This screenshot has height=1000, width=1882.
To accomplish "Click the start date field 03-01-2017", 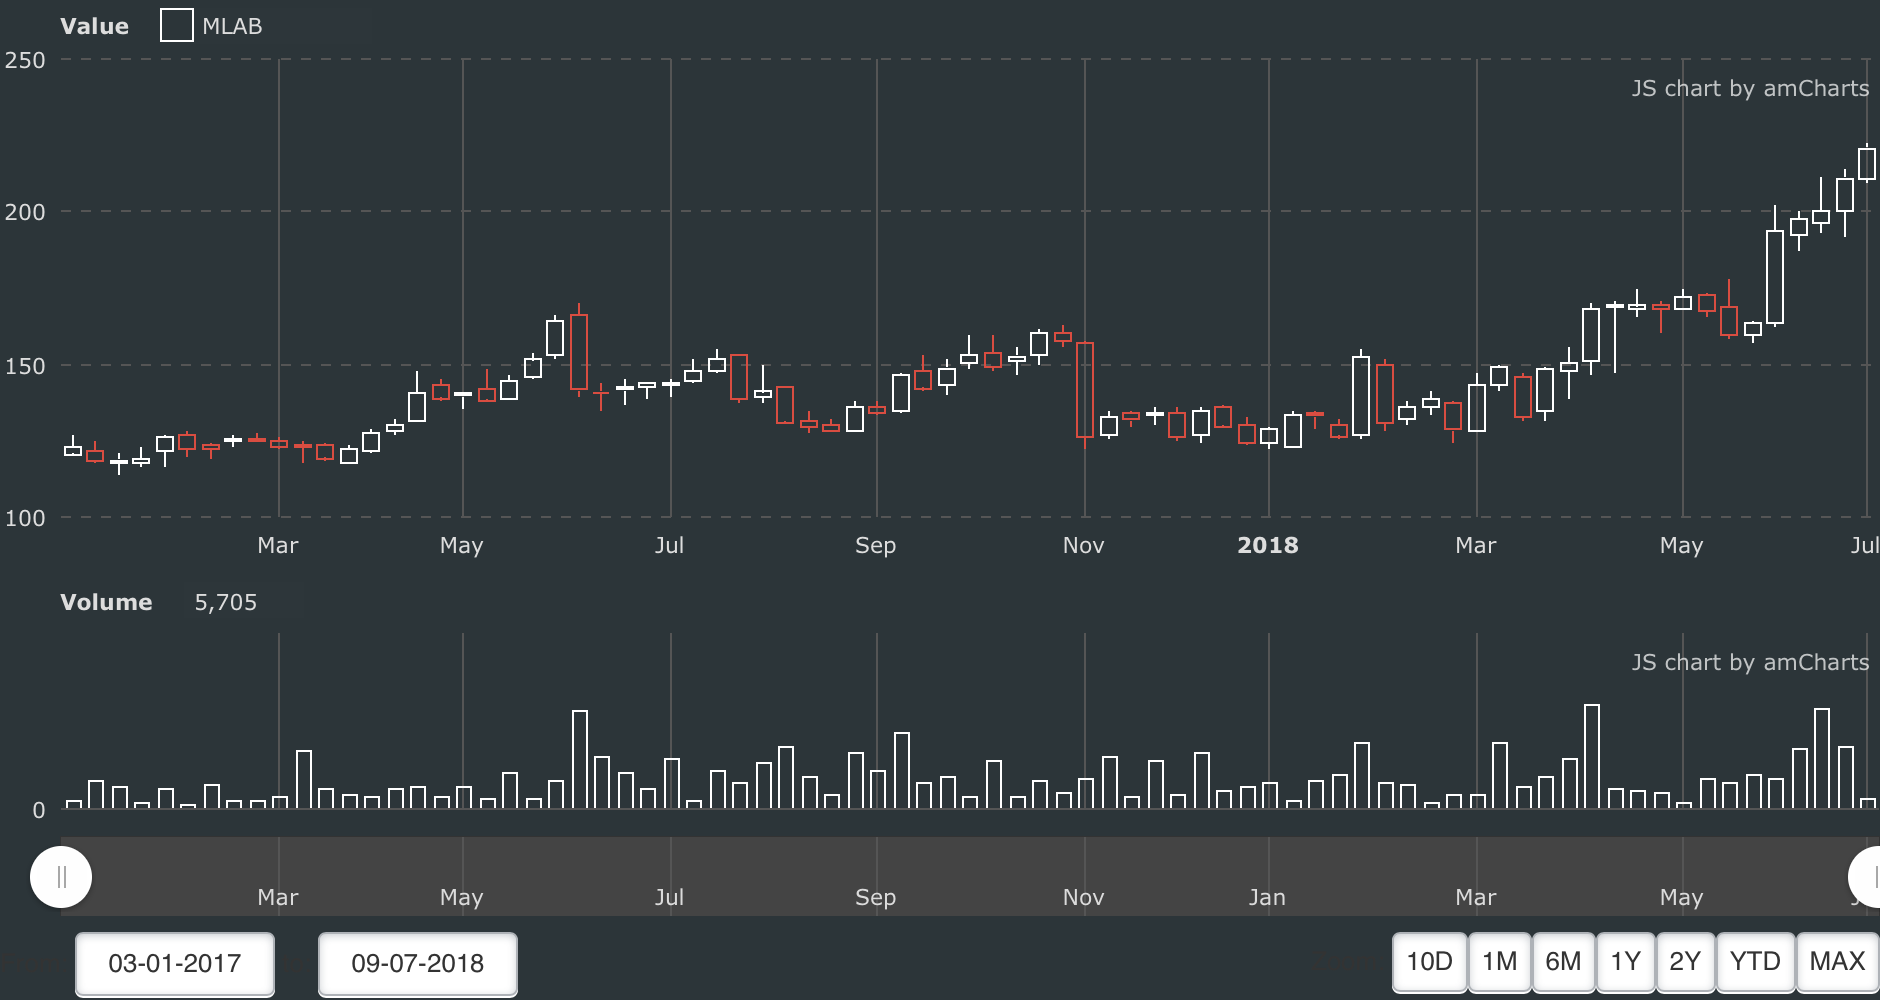I will coord(175,964).
